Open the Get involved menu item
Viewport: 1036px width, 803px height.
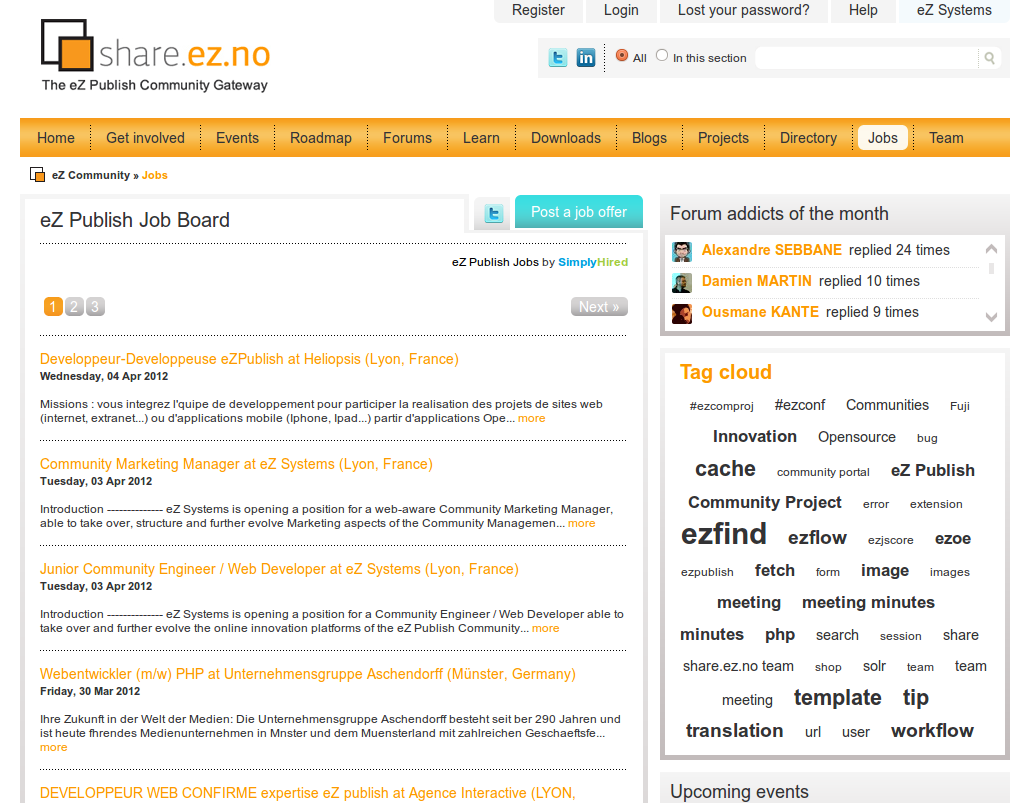[145, 138]
